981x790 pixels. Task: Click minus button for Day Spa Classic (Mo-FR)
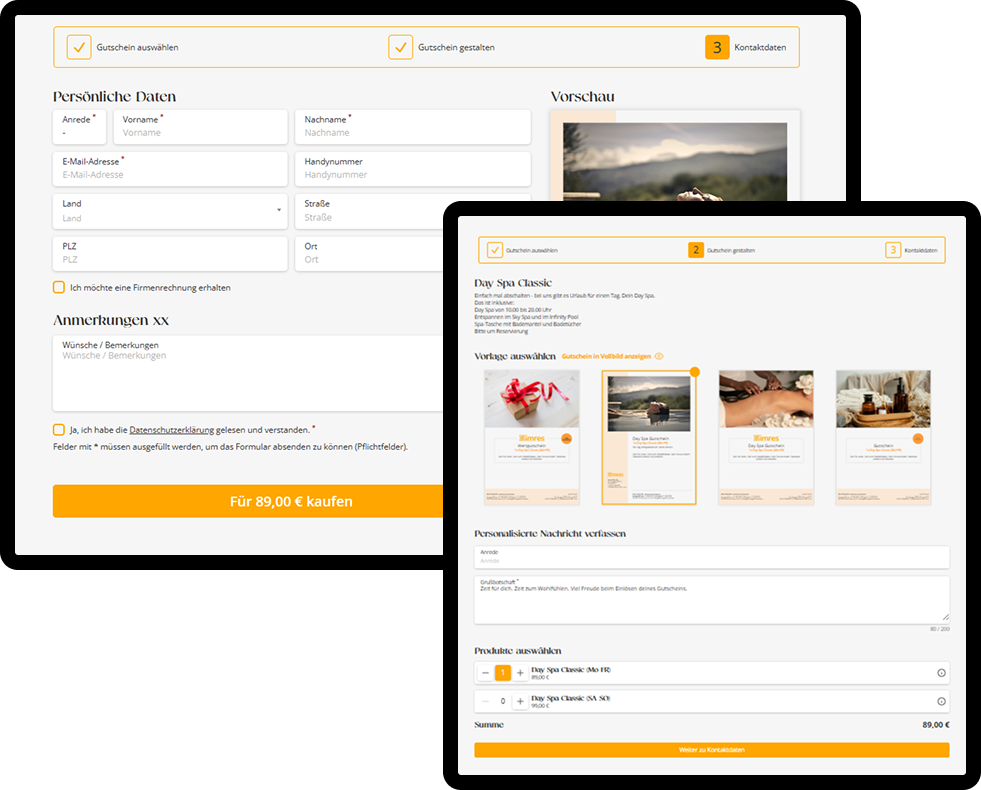(x=485, y=673)
